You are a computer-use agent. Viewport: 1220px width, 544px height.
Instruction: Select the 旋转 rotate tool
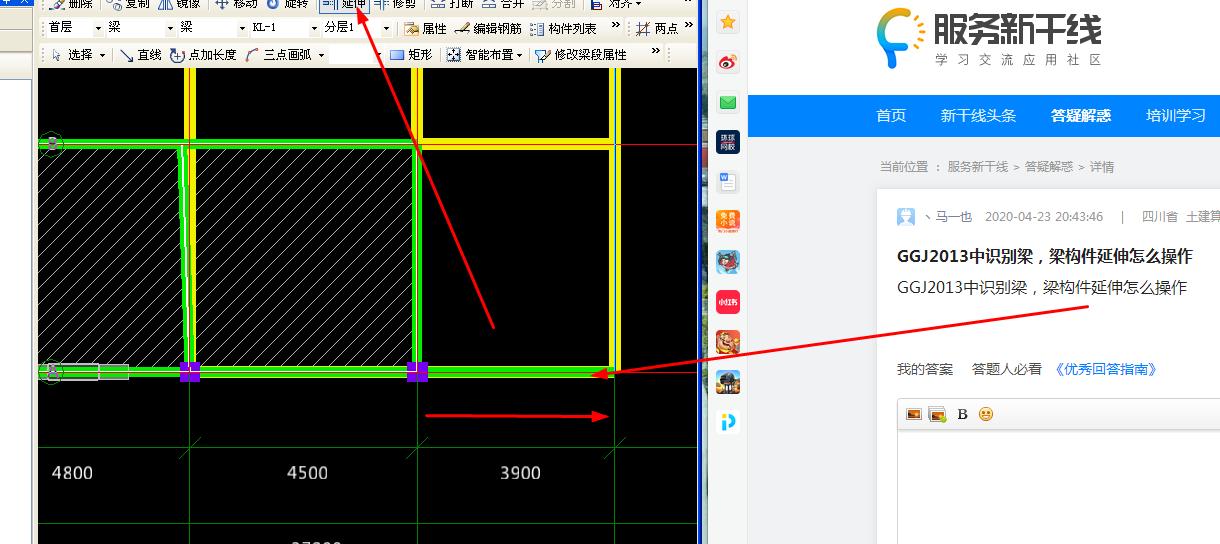[287, 4]
